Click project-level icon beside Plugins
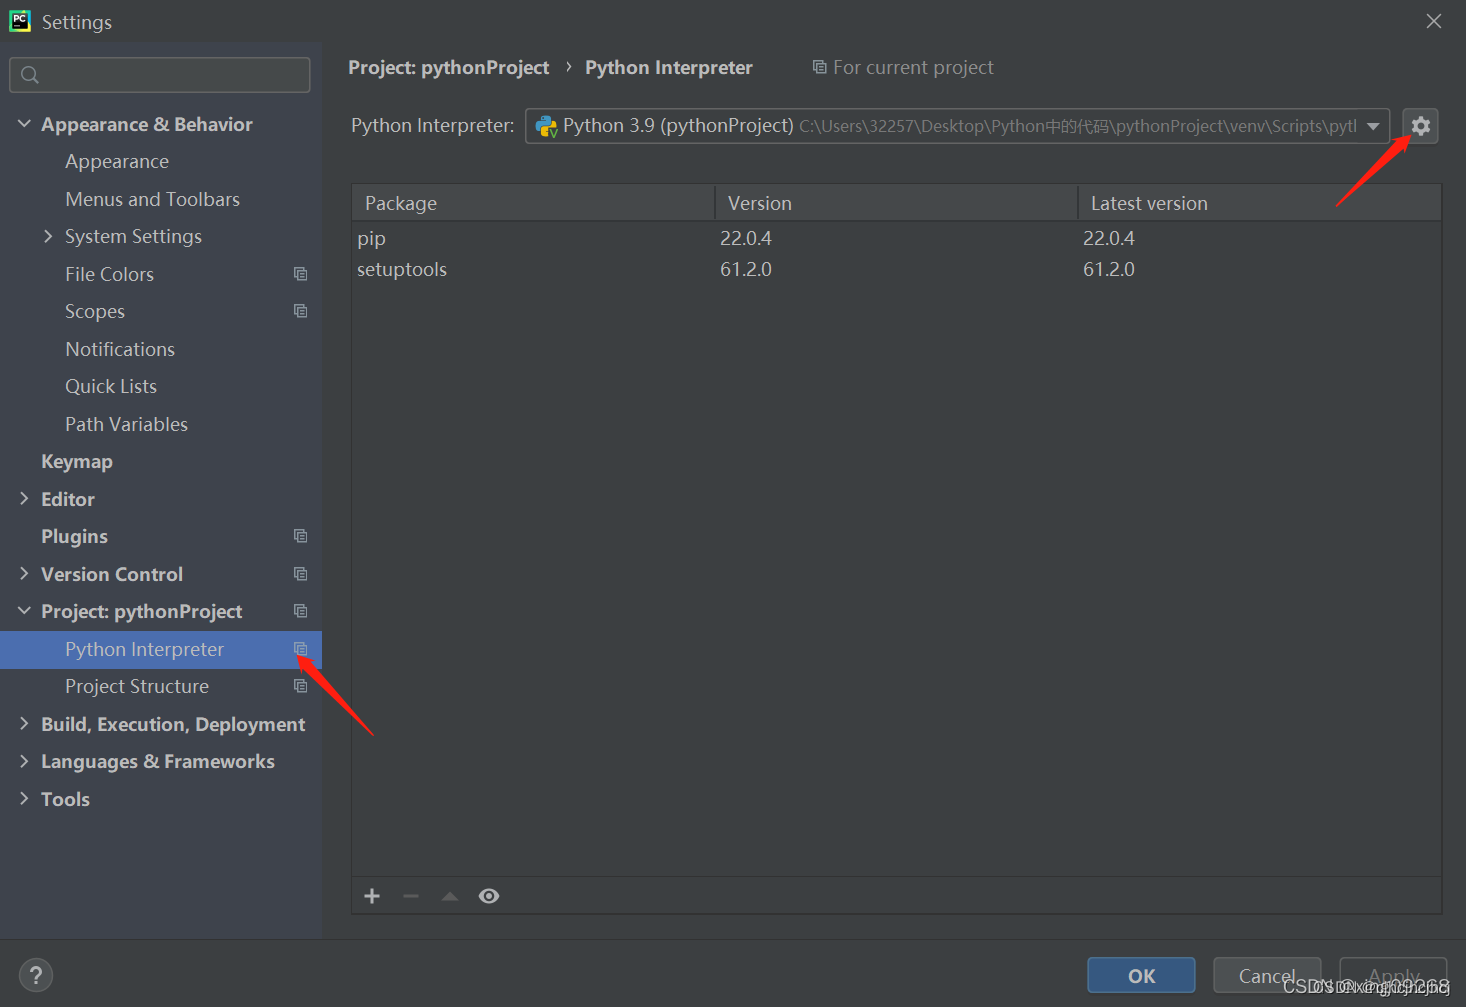Screen dimensions: 1466x1007 [300, 536]
